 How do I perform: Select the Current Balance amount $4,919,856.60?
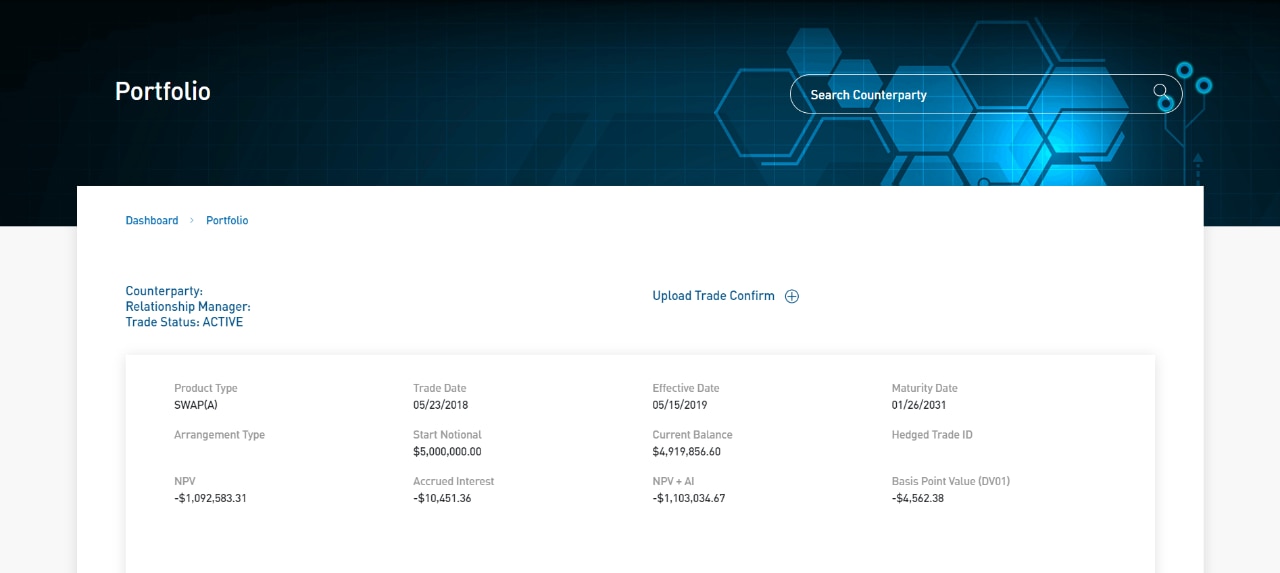click(686, 452)
